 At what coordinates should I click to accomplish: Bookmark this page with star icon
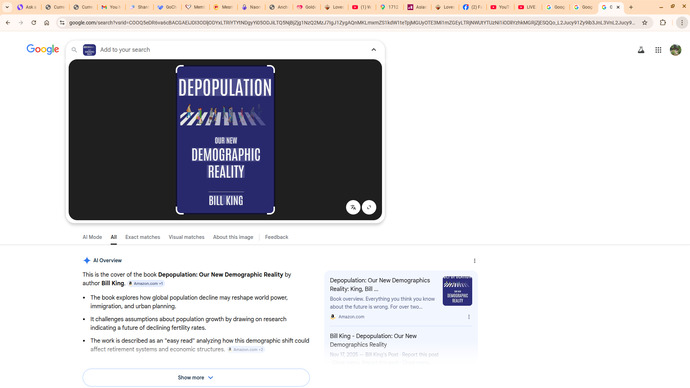tap(645, 22)
